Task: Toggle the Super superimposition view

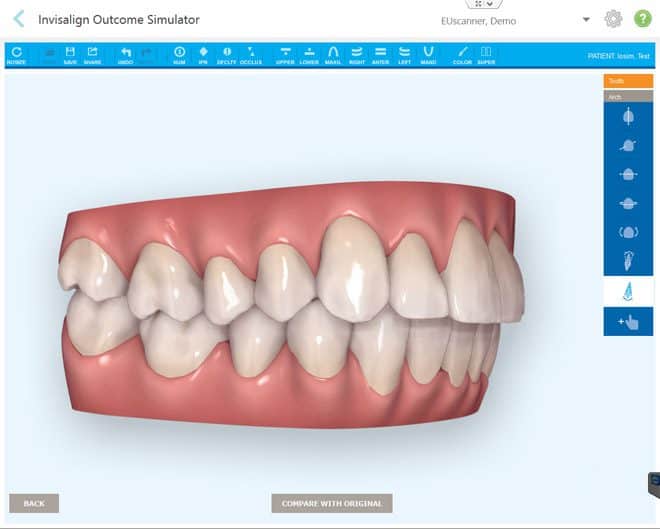Action: (486, 55)
